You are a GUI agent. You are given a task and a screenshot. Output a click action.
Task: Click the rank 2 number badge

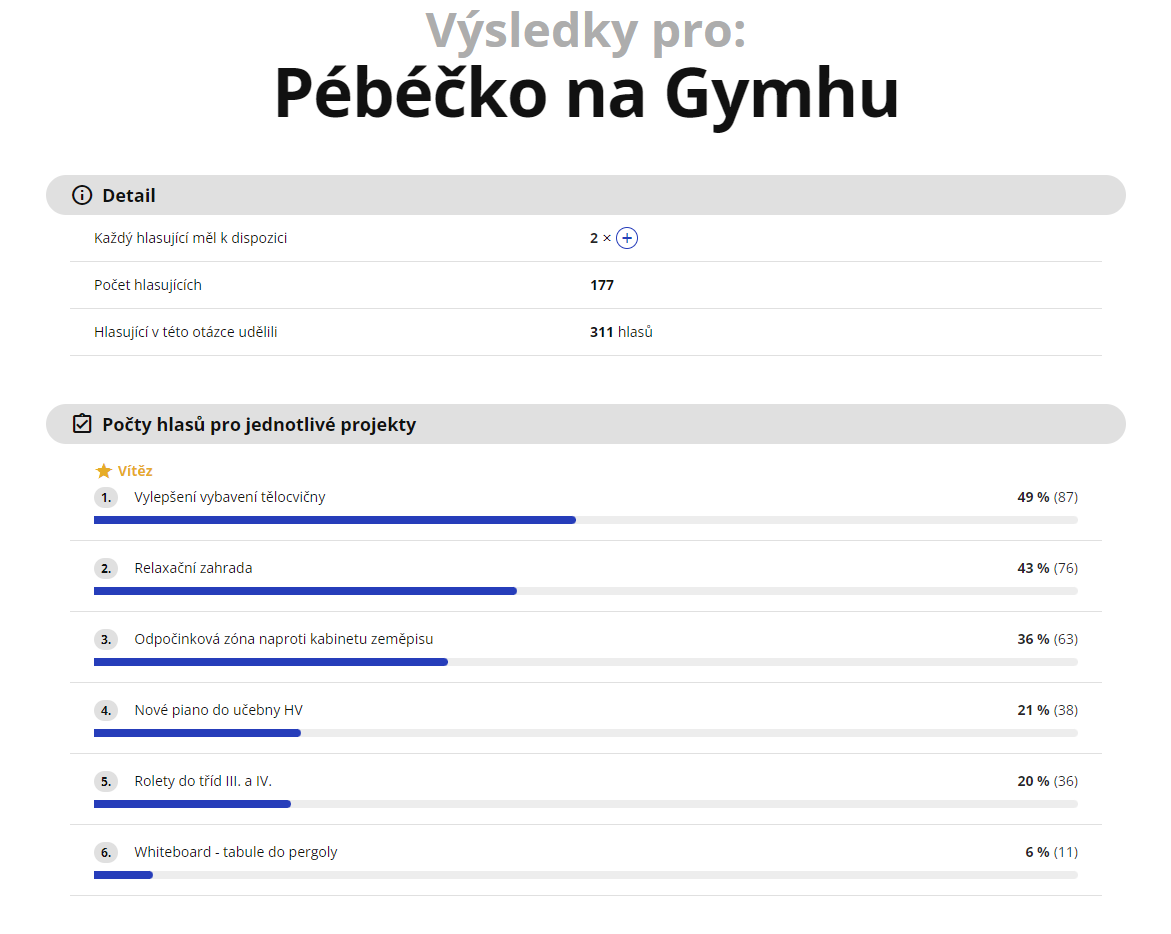106,568
